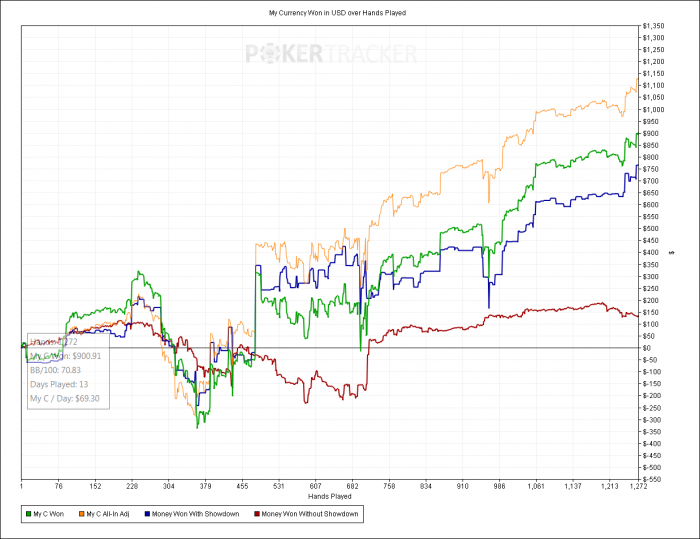Click the $900 y-axis value
This screenshot has height=539, width=700.
coord(653,134)
